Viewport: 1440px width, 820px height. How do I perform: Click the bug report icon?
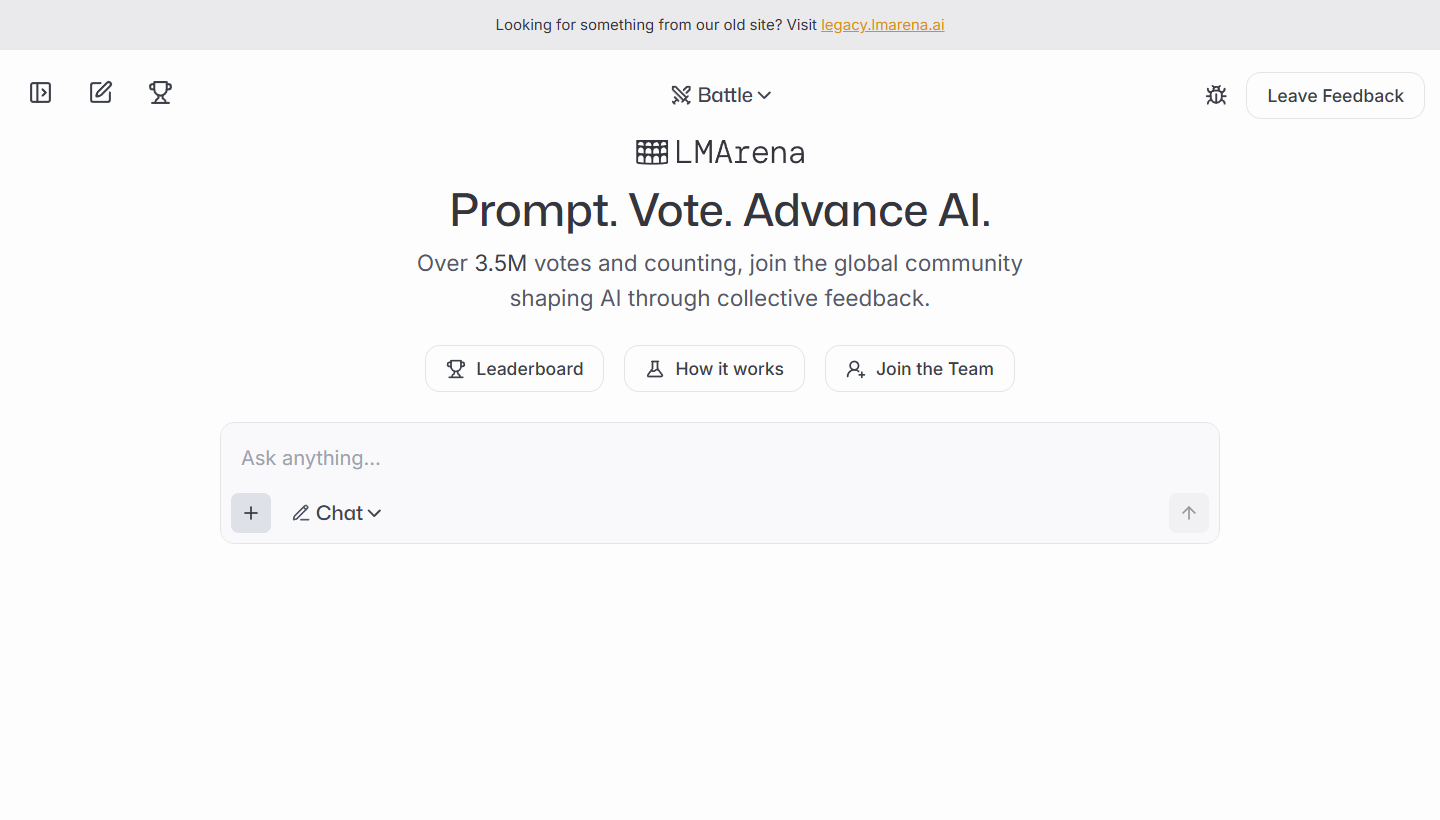coord(1216,96)
